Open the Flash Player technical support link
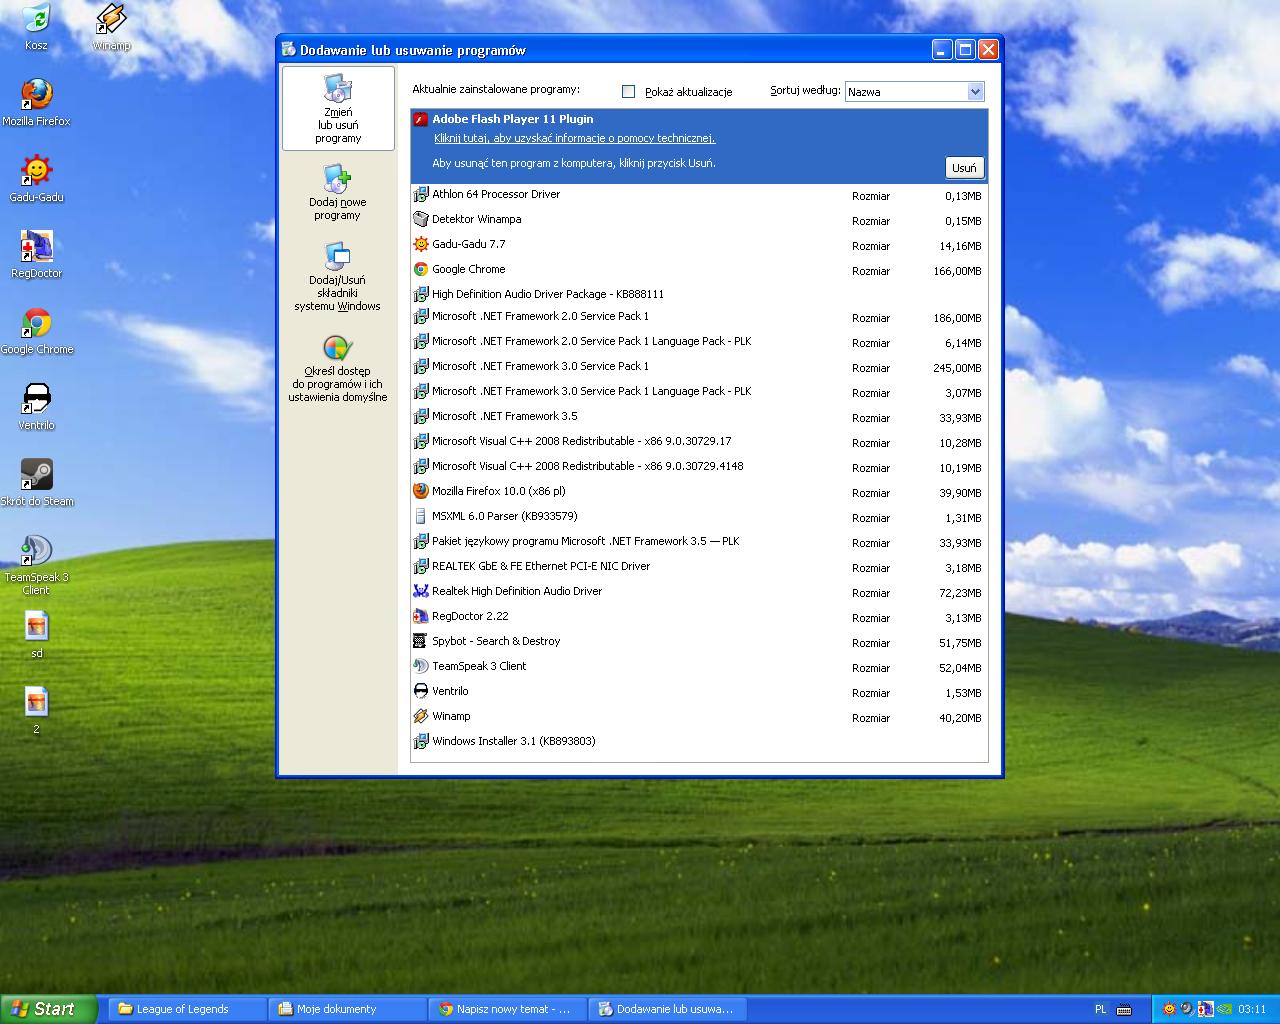Image resolution: width=1280 pixels, height=1024 pixels. click(574, 139)
